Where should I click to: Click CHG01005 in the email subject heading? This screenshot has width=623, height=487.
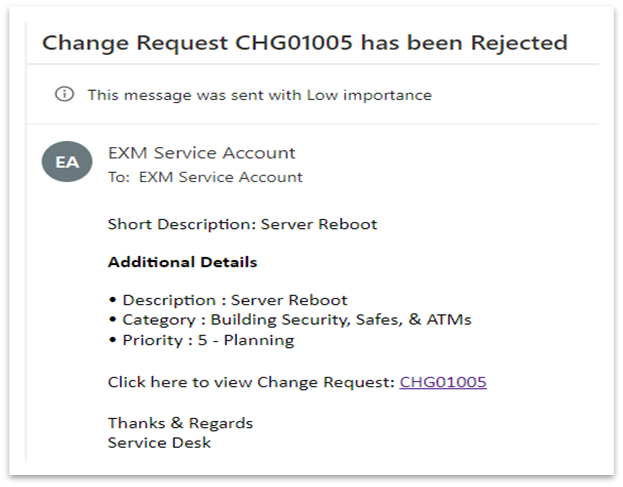pyautogui.click(x=294, y=43)
